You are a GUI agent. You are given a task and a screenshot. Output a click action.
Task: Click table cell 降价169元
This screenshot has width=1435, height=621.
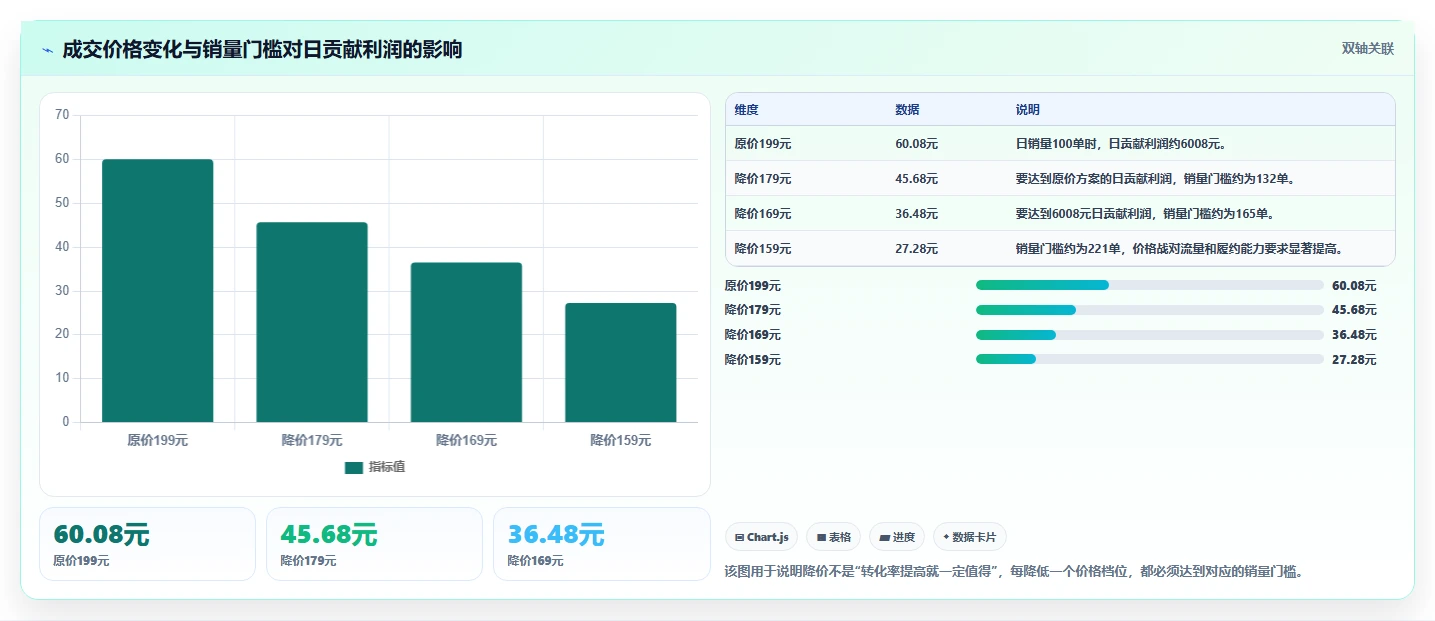tap(763, 214)
